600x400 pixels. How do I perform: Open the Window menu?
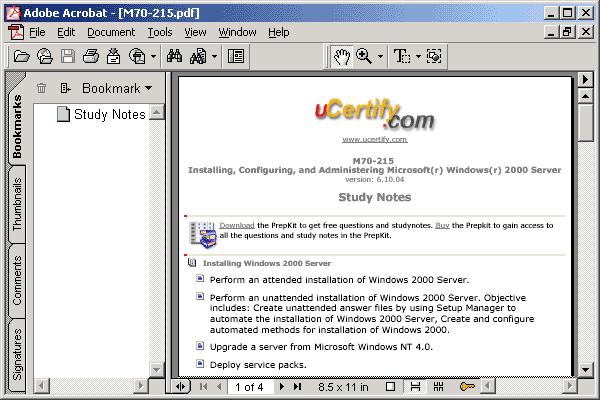(x=237, y=33)
